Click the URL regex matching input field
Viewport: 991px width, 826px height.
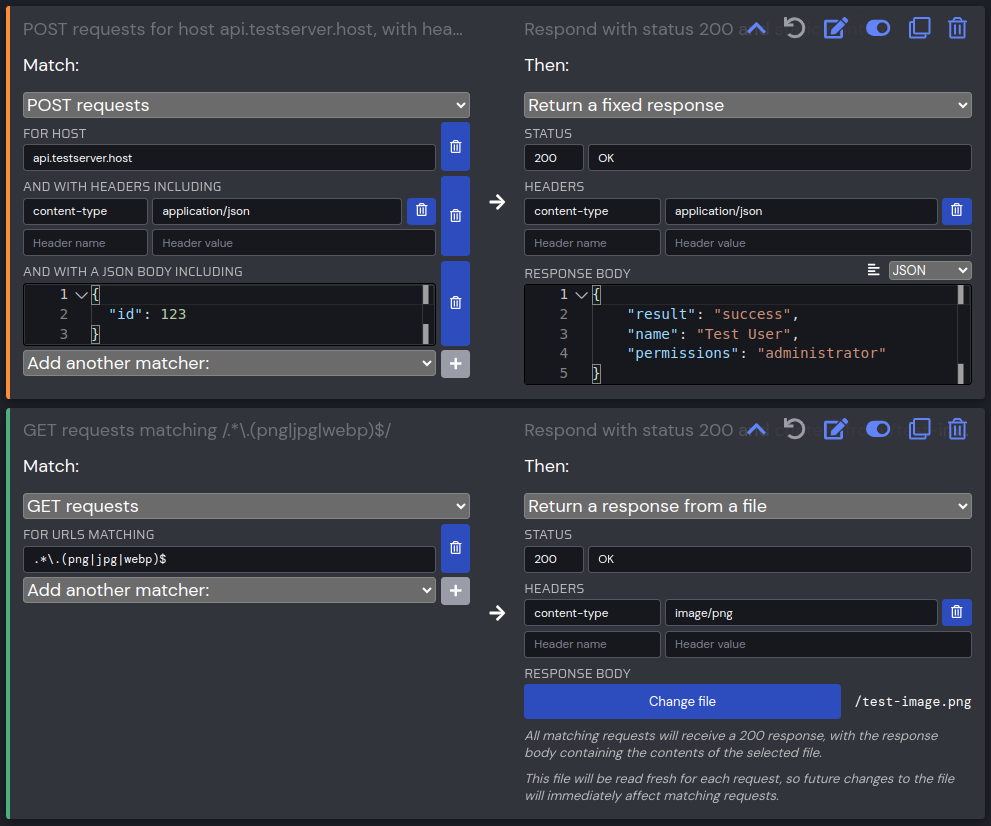point(229,559)
